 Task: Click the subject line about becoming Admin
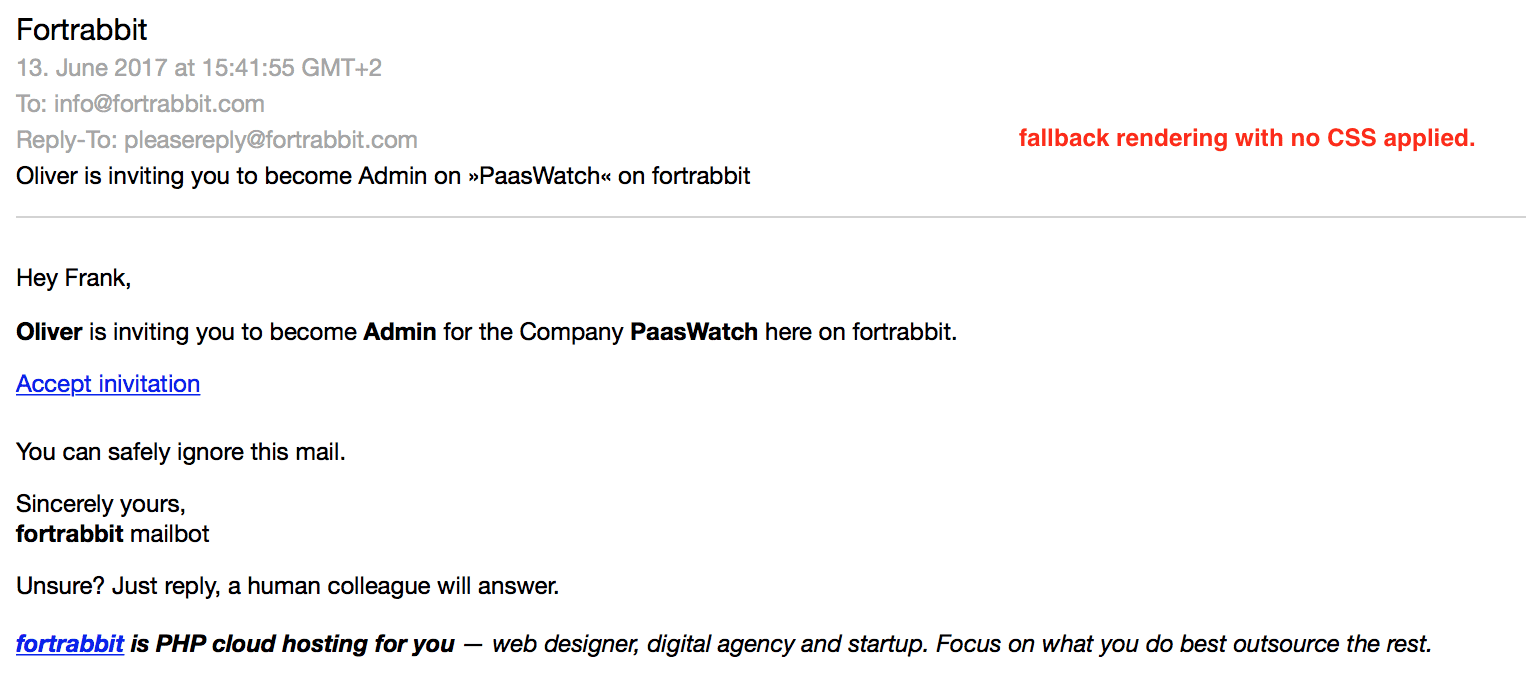(x=383, y=176)
